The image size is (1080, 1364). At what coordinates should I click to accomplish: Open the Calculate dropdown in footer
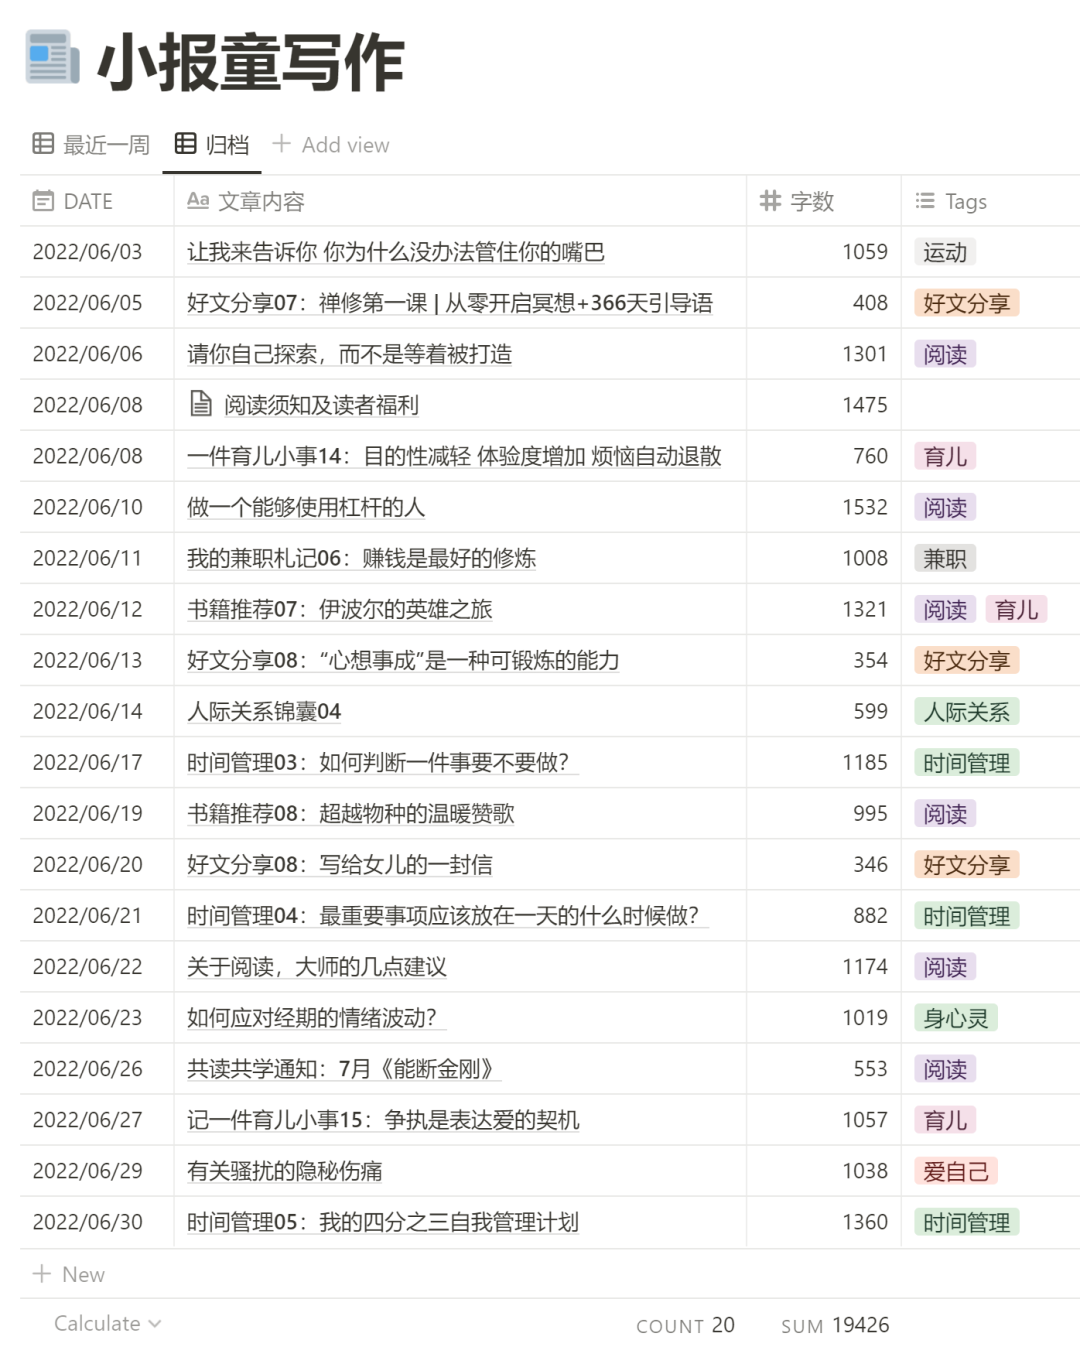coord(107,1323)
